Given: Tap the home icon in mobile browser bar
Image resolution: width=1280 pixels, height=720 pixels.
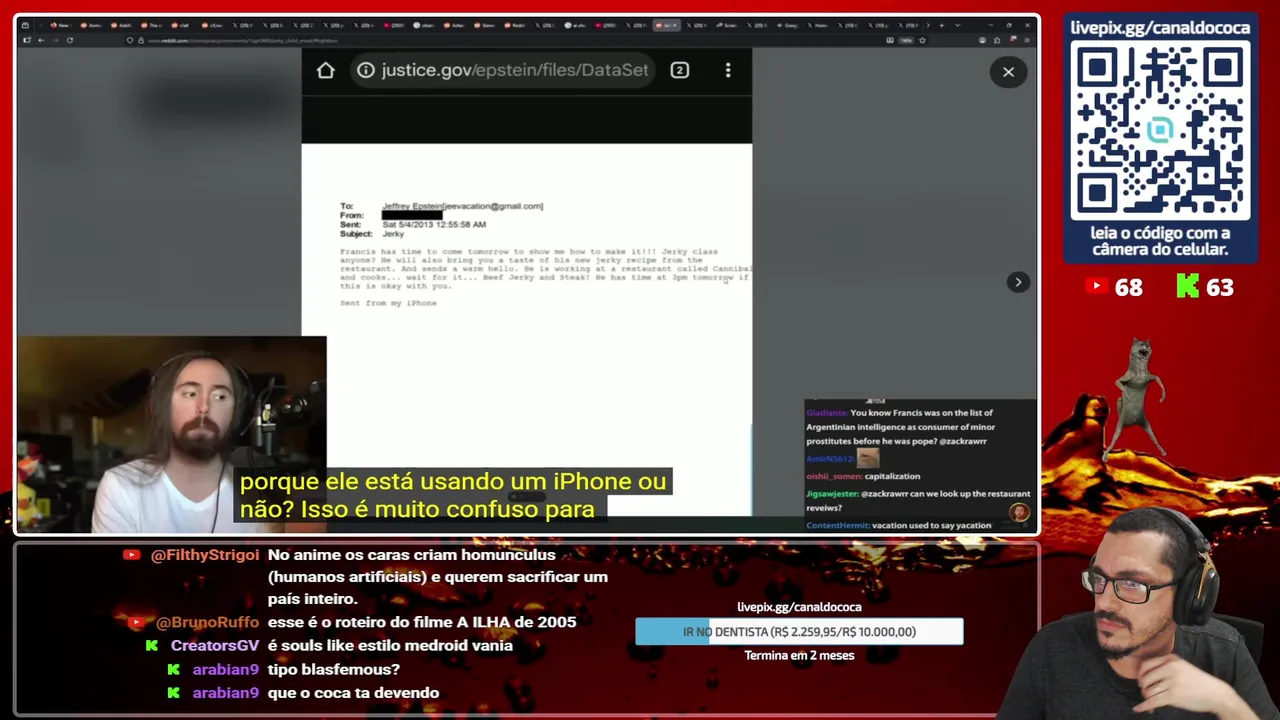Looking at the screenshot, I should pos(326,70).
